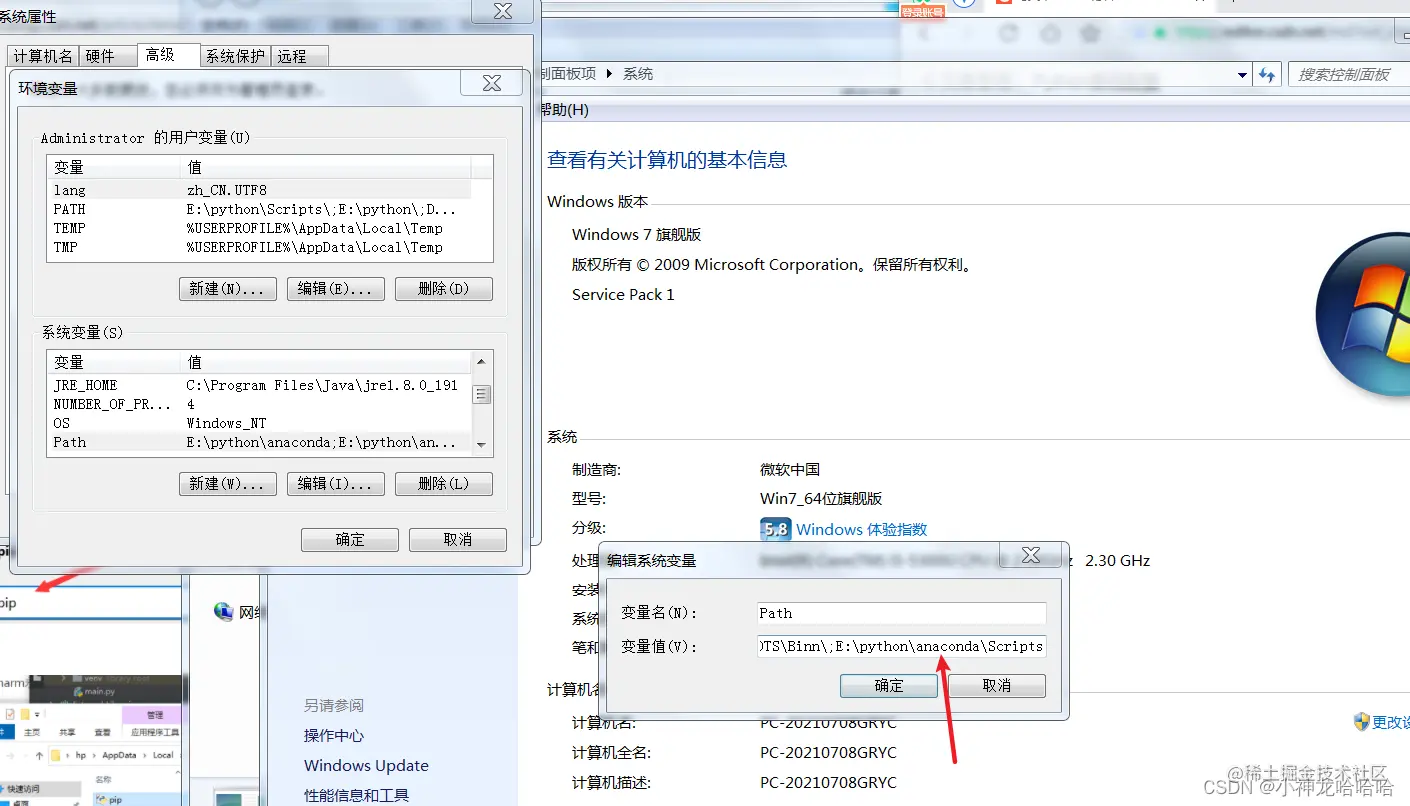
Task: Open the 帮助(H) menu in the Control Panel
Action: pyautogui.click(x=565, y=109)
